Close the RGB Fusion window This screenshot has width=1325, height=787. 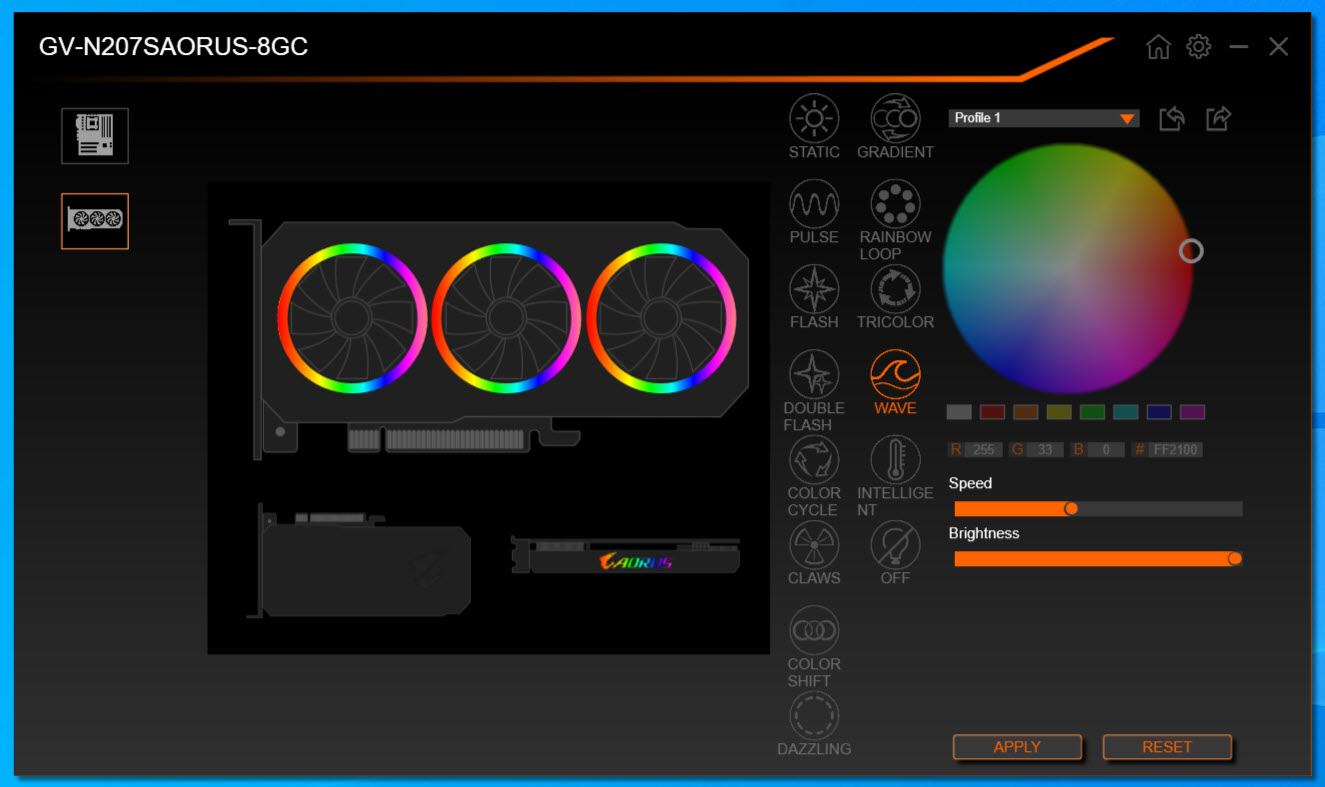tap(1278, 47)
